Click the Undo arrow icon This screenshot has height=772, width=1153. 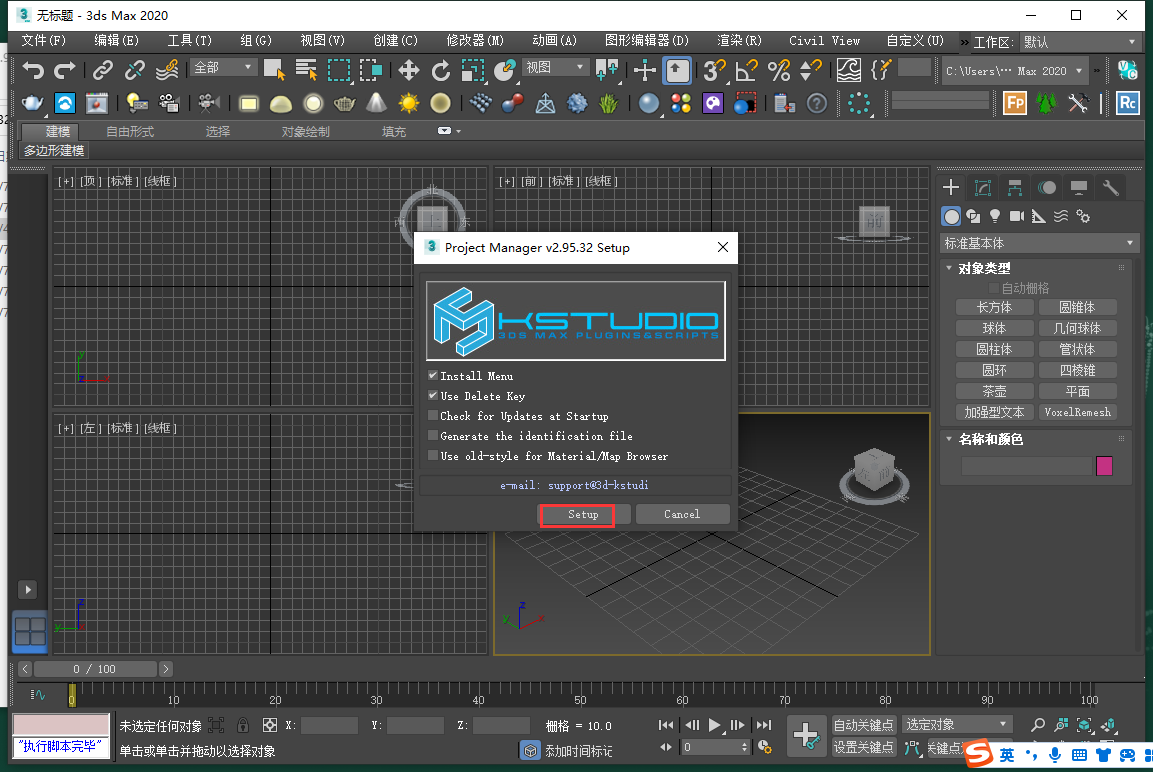[32, 71]
